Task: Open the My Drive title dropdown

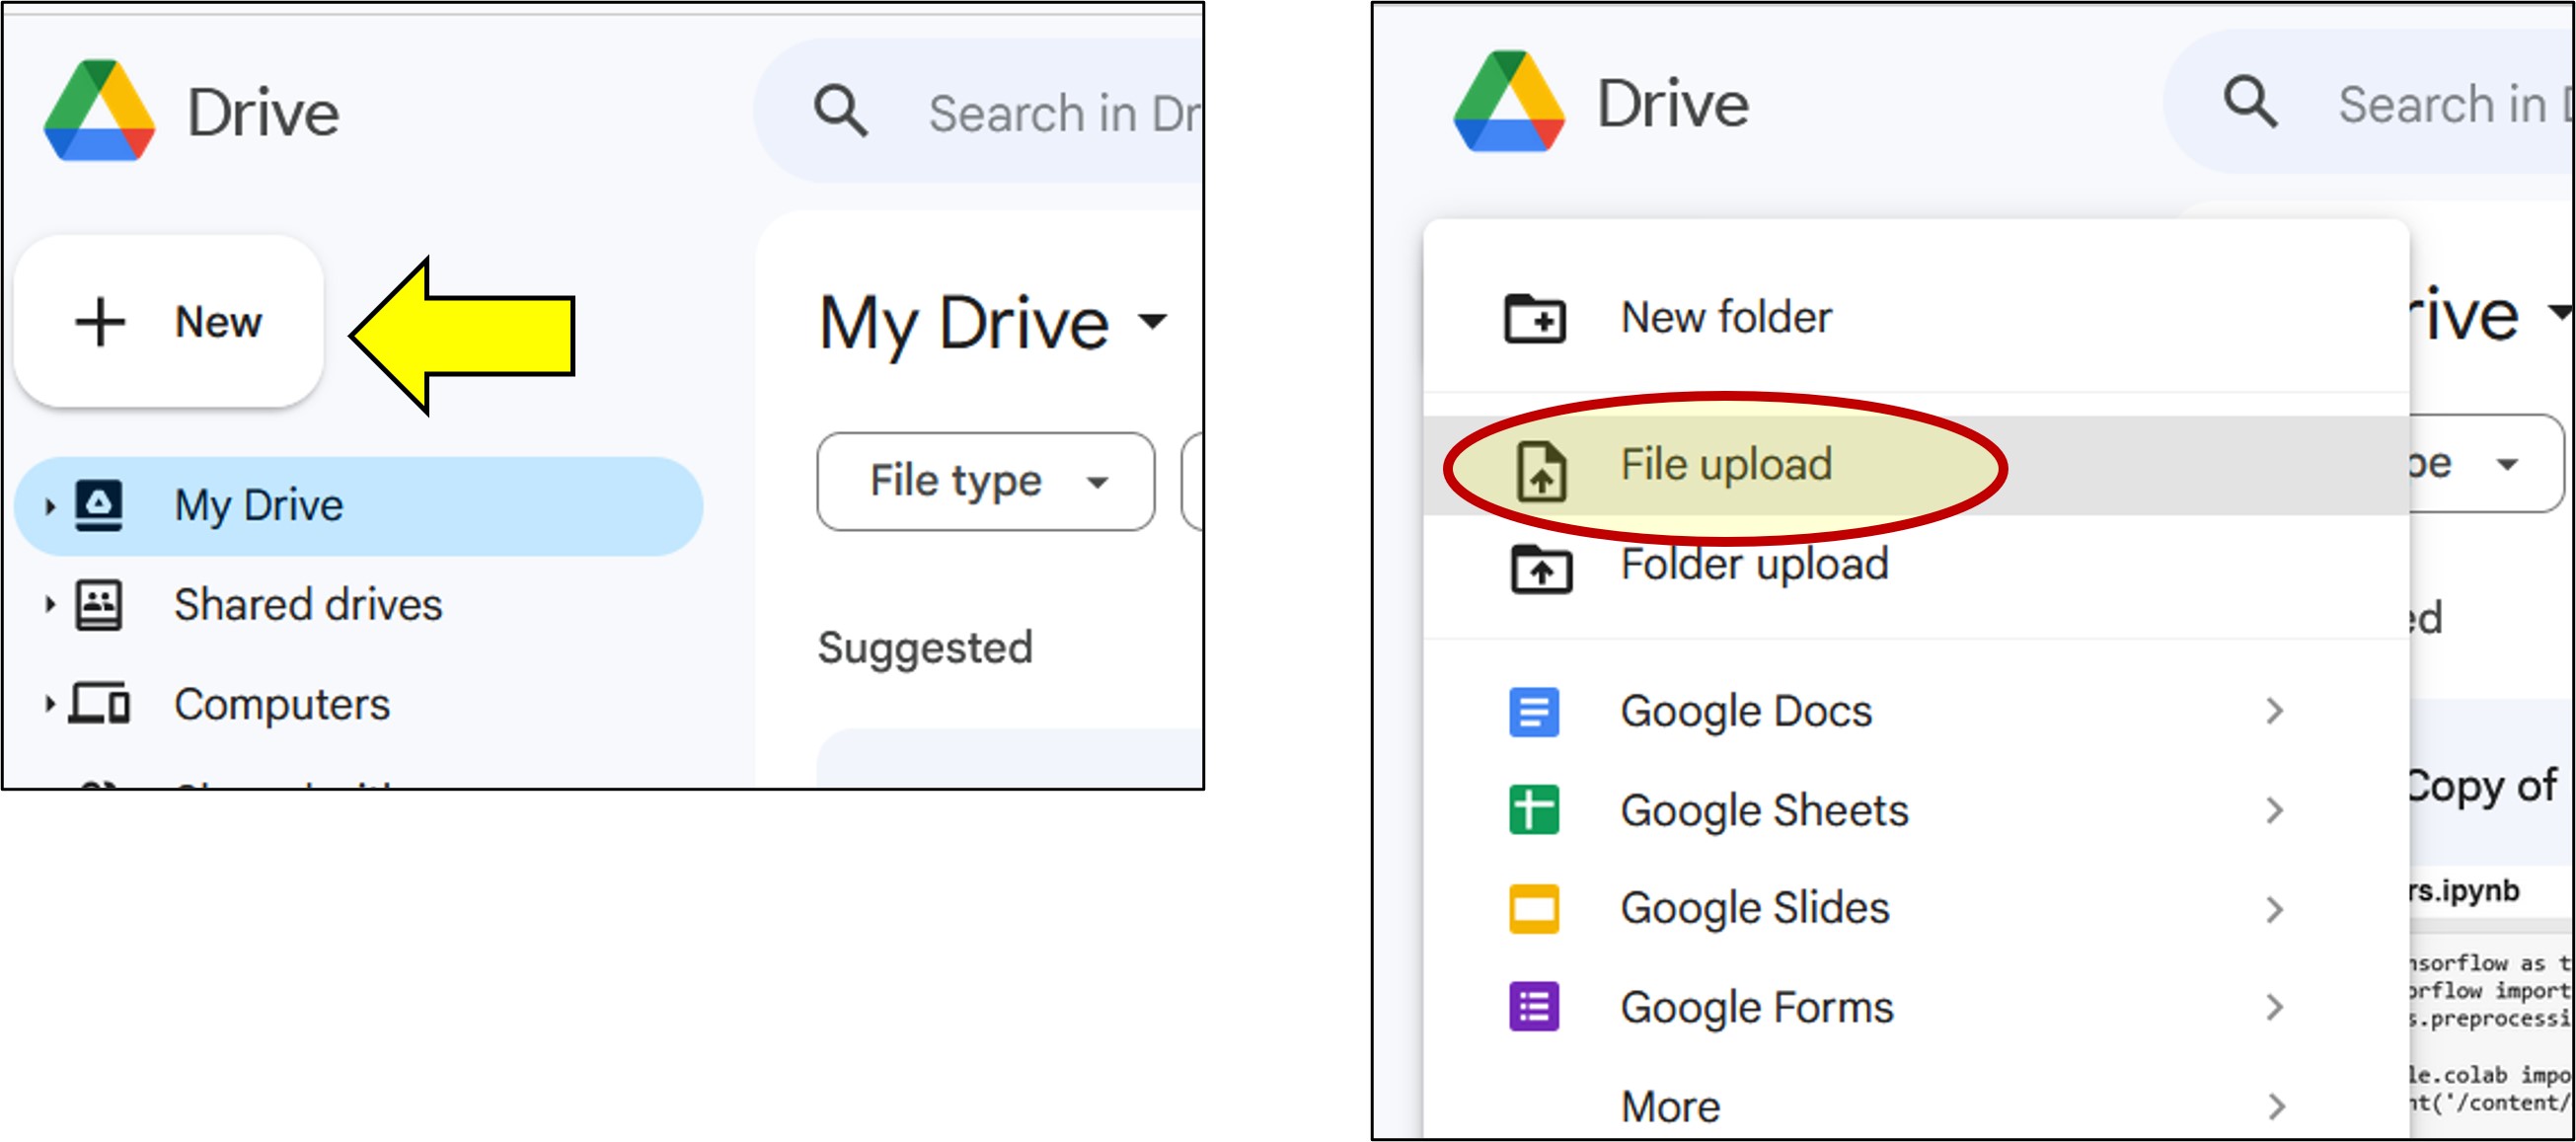Action: (x=1153, y=321)
